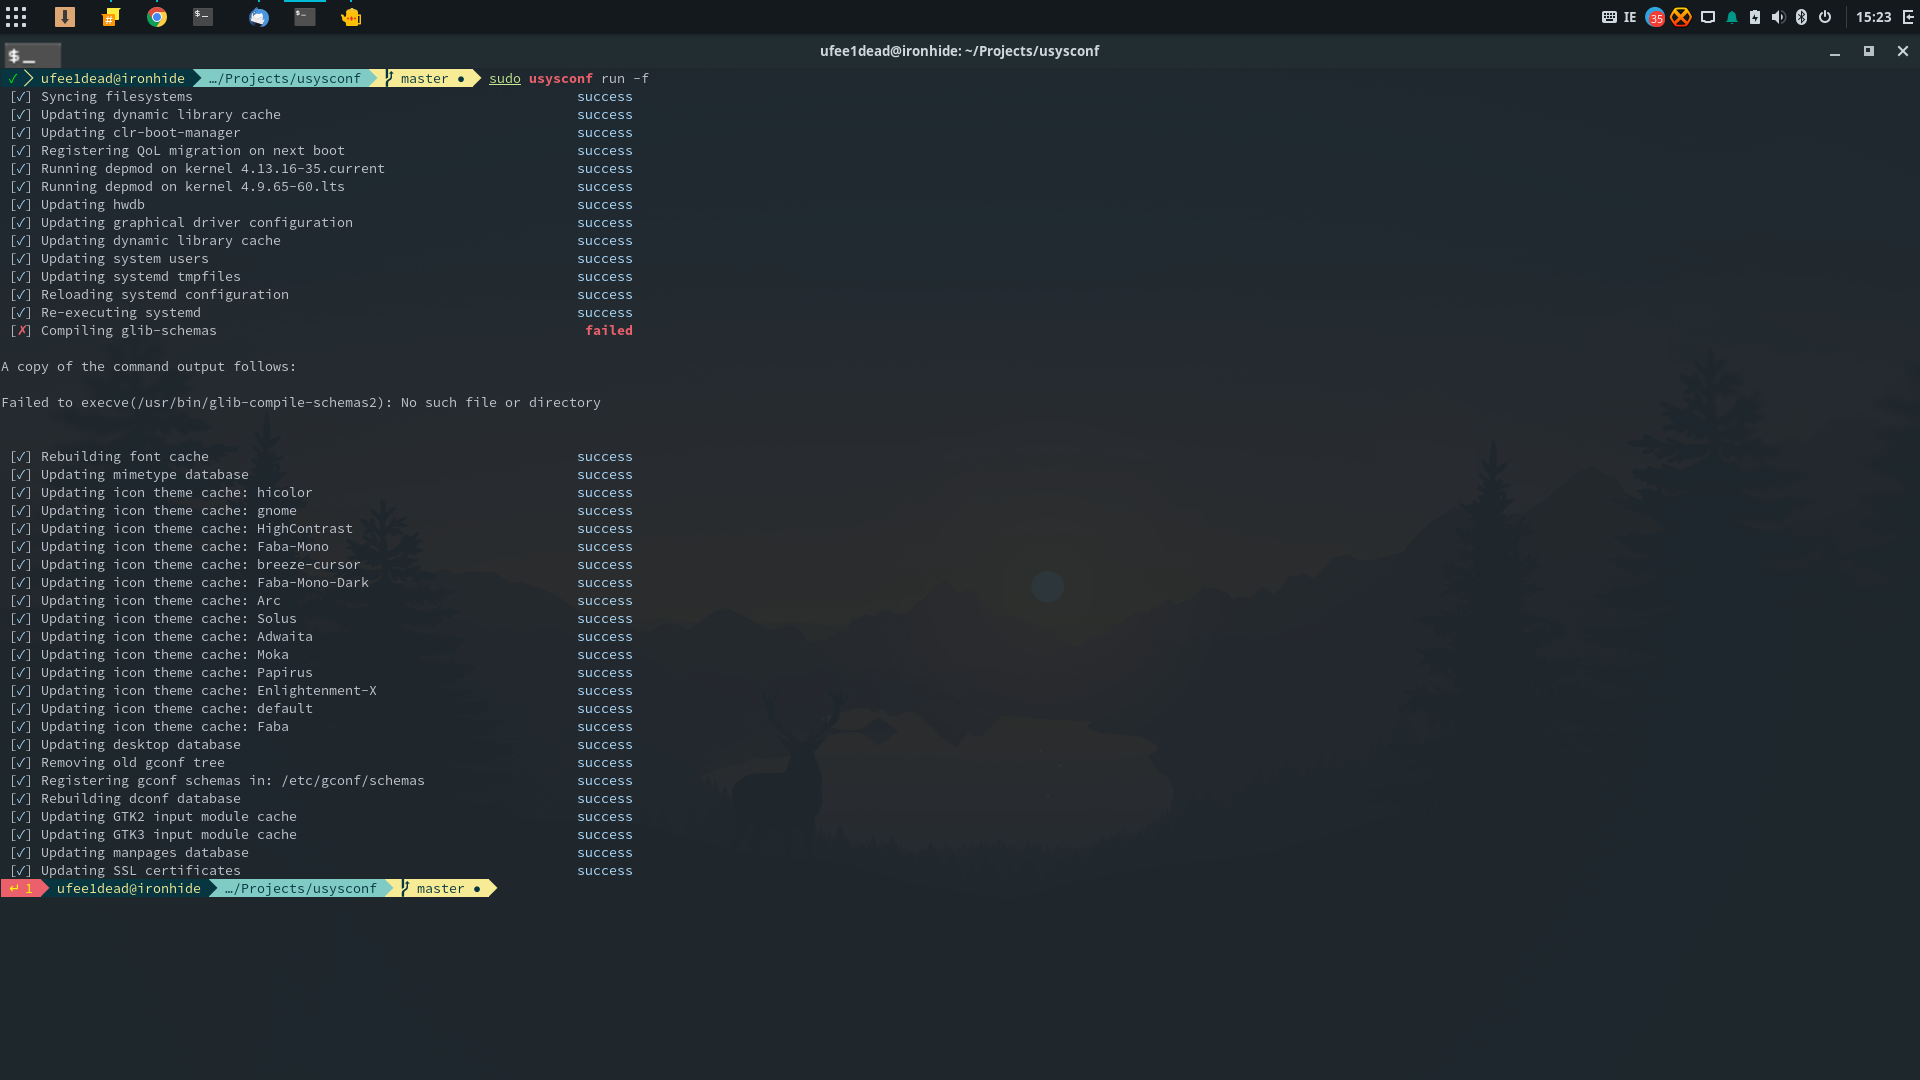Click 'Updating clr-boot-manager' line
The width and height of the screenshot is (1920, 1080).
click(141, 132)
